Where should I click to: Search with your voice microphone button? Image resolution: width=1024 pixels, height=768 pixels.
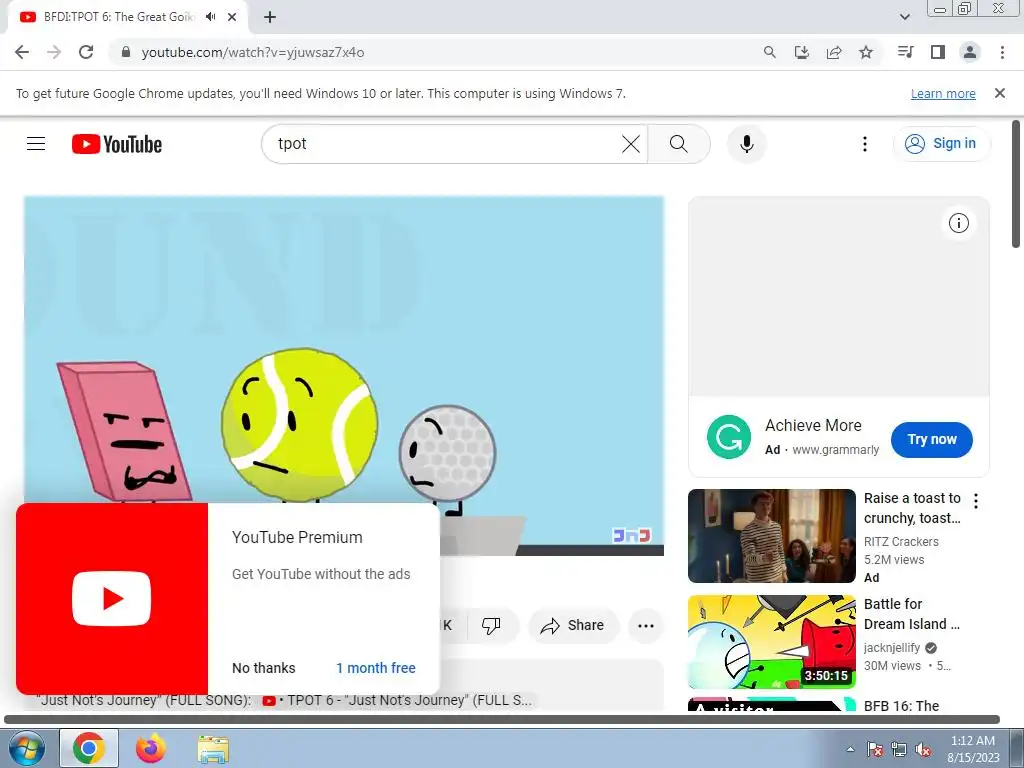pyautogui.click(x=746, y=144)
